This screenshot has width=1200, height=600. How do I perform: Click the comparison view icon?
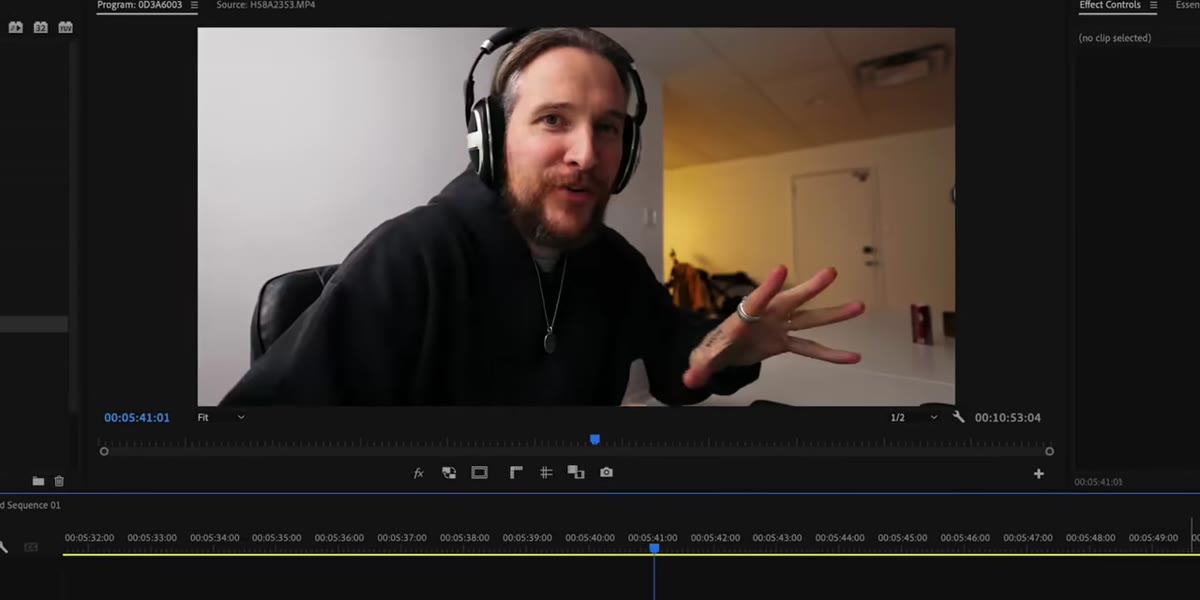pyautogui.click(x=576, y=473)
